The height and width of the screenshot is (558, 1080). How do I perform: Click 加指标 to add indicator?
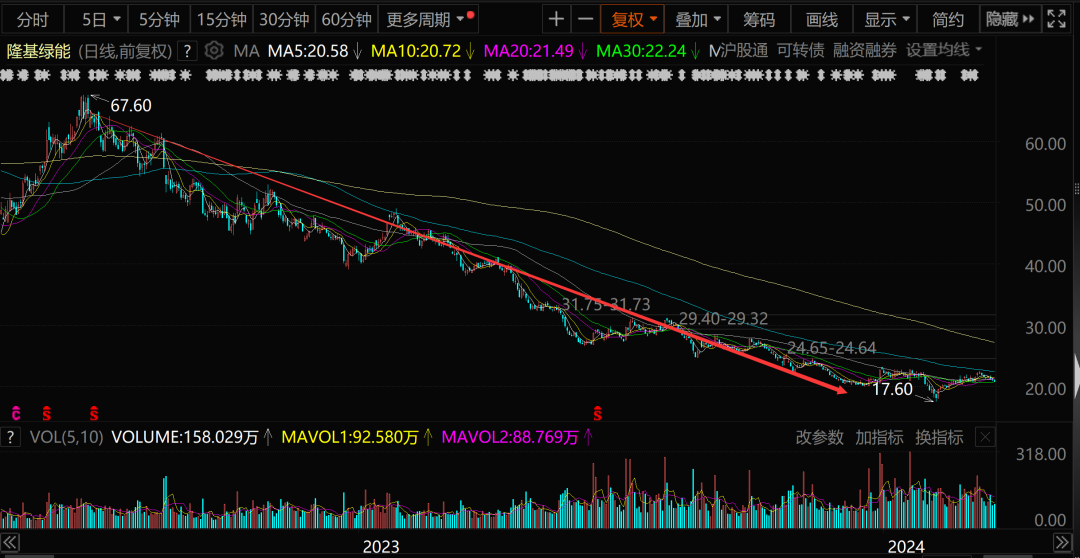click(x=879, y=437)
